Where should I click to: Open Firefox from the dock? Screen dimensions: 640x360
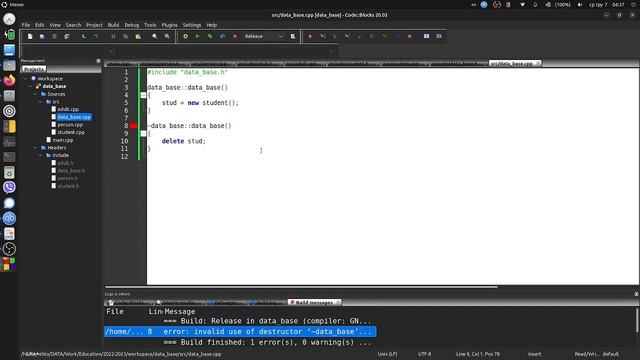click(x=9, y=80)
